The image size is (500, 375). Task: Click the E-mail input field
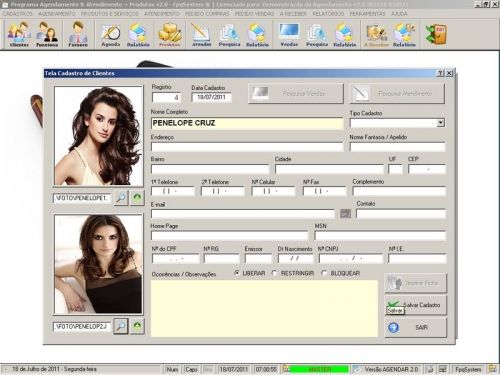243,214
